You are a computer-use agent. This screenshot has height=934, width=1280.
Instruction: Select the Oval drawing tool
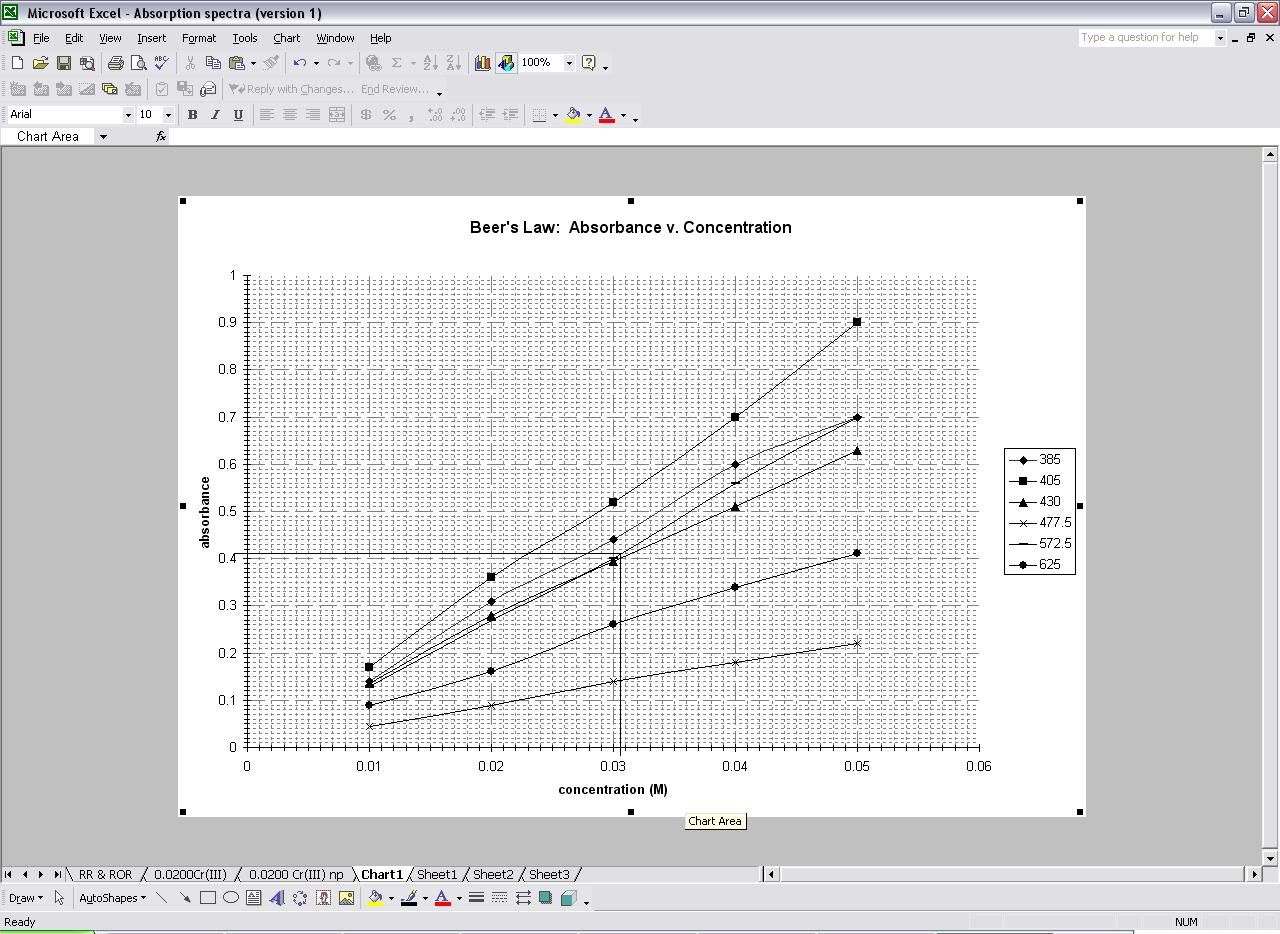[230, 898]
